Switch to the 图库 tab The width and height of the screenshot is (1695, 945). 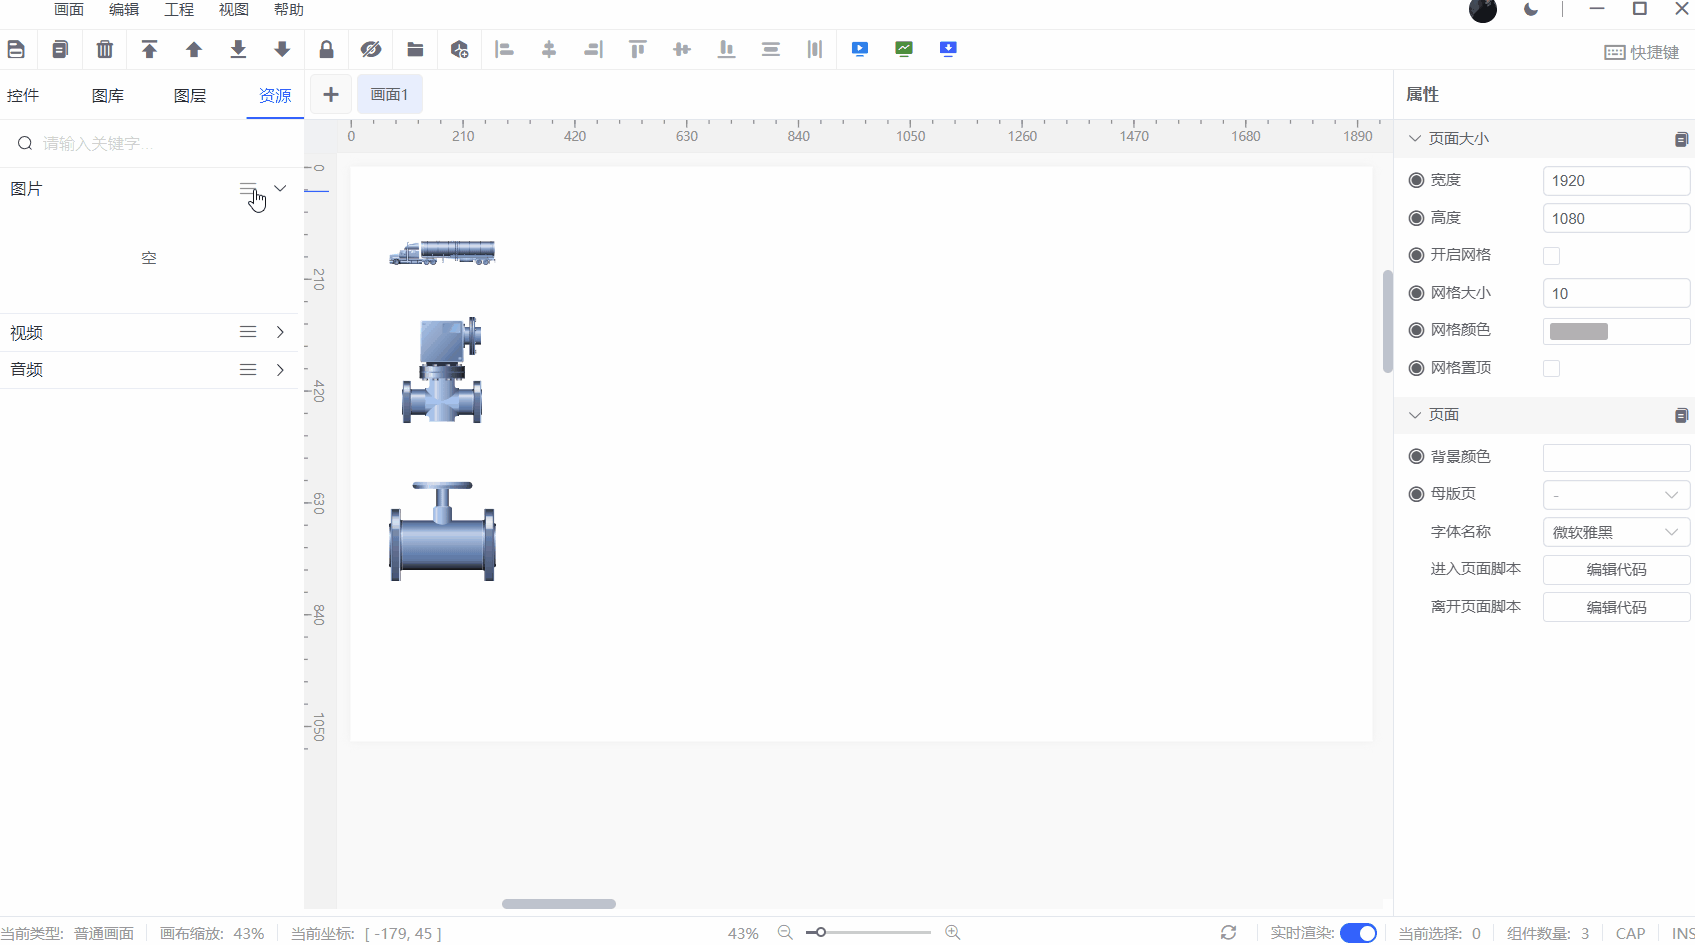point(108,96)
